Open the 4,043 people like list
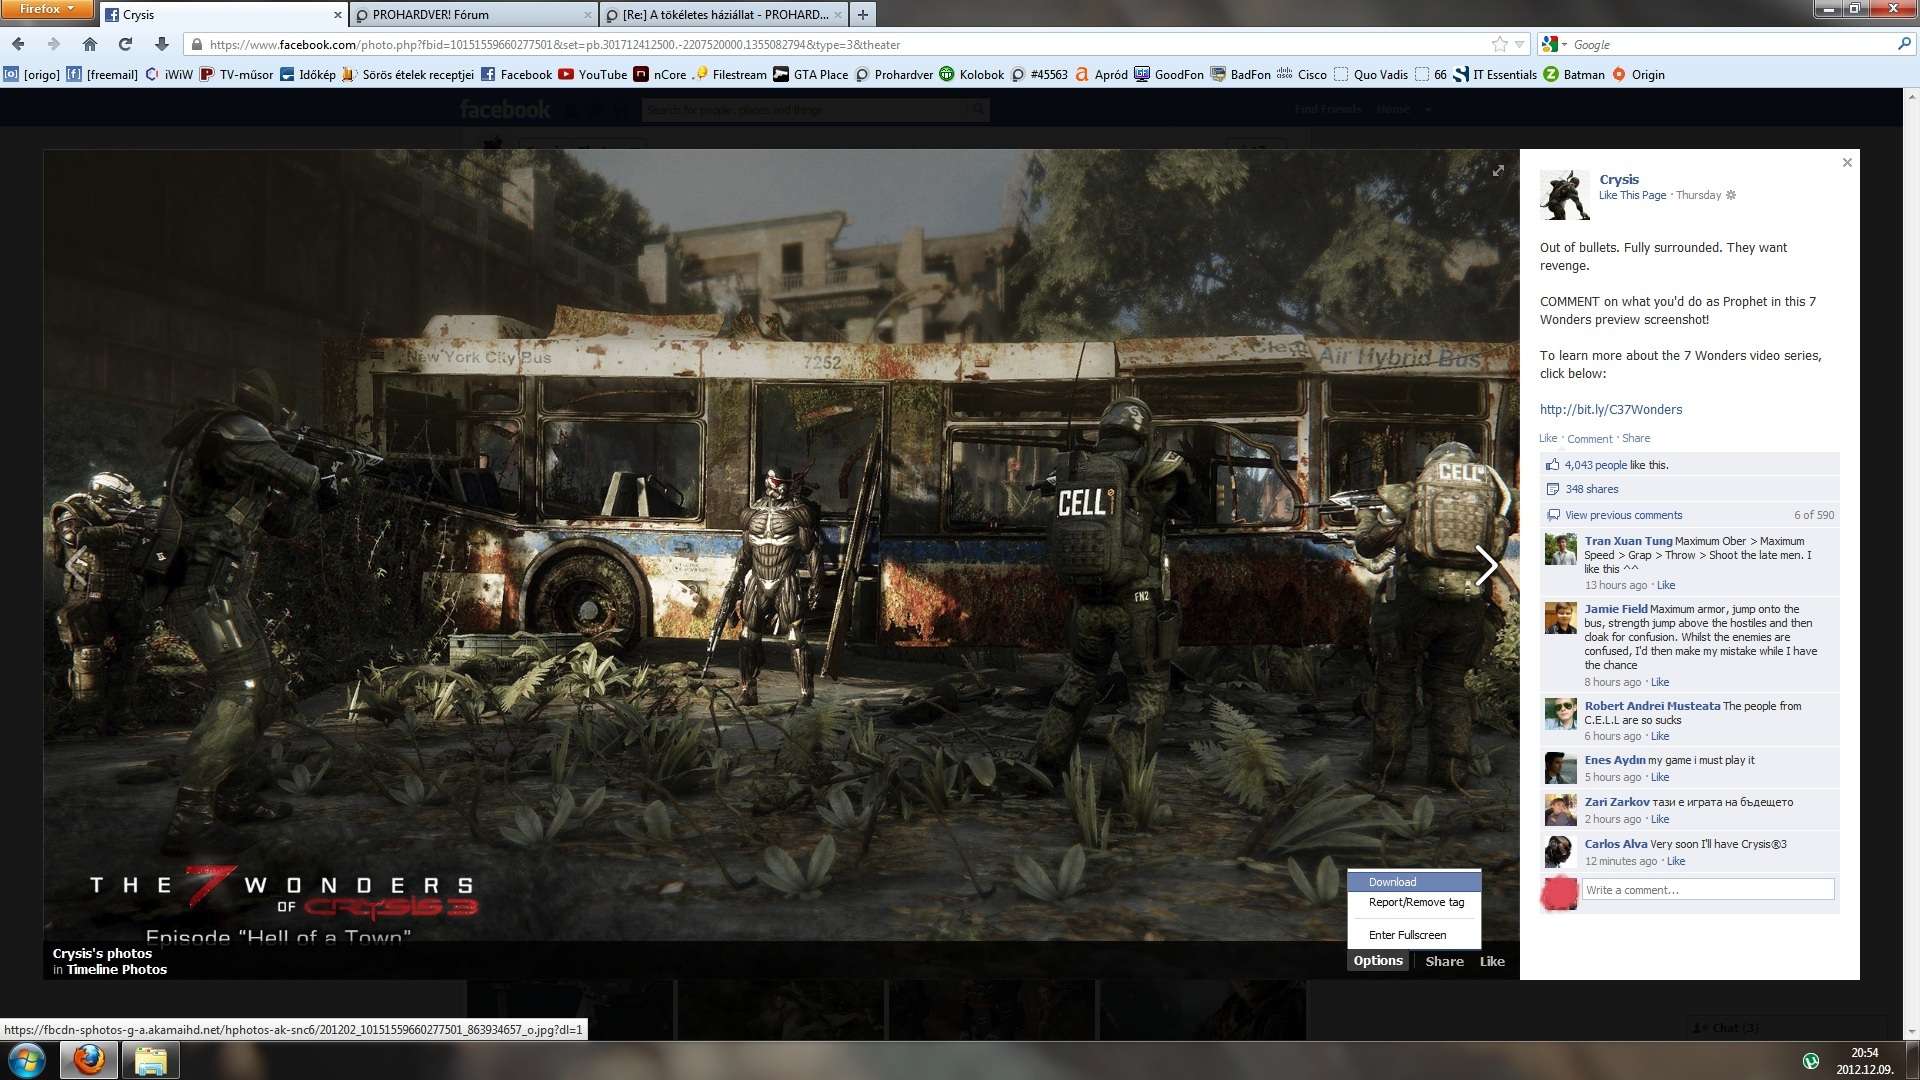Screen dimensions: 1920x1080 tap(1596, 465)
